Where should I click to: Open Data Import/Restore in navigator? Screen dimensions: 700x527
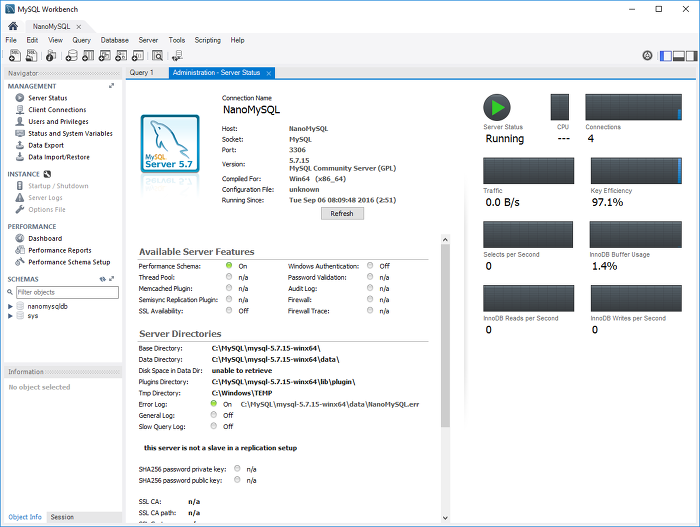click(58, 157)
